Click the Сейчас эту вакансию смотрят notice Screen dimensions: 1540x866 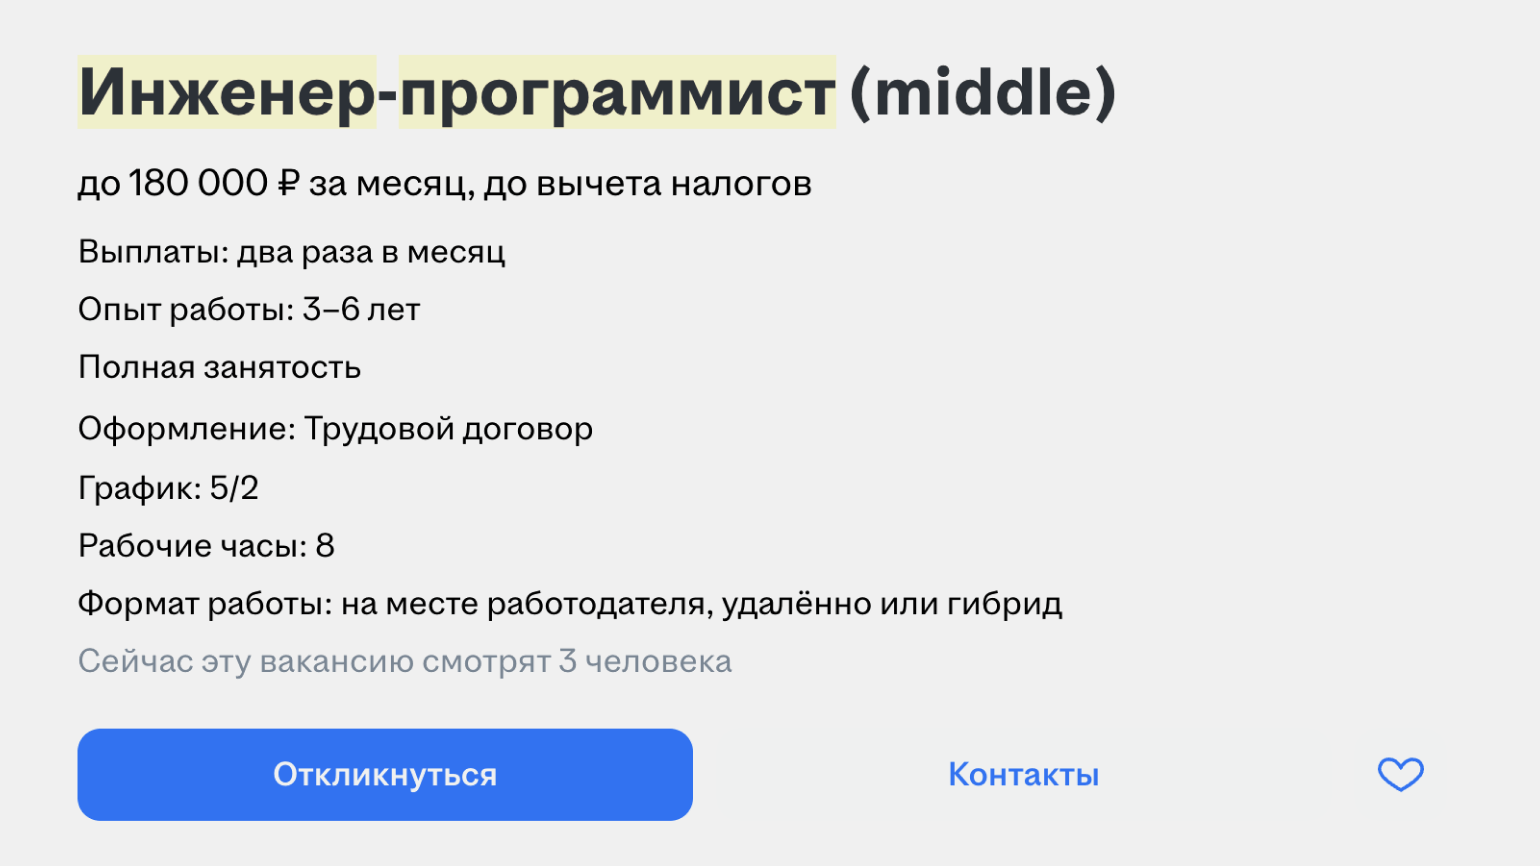coord(404,662)
